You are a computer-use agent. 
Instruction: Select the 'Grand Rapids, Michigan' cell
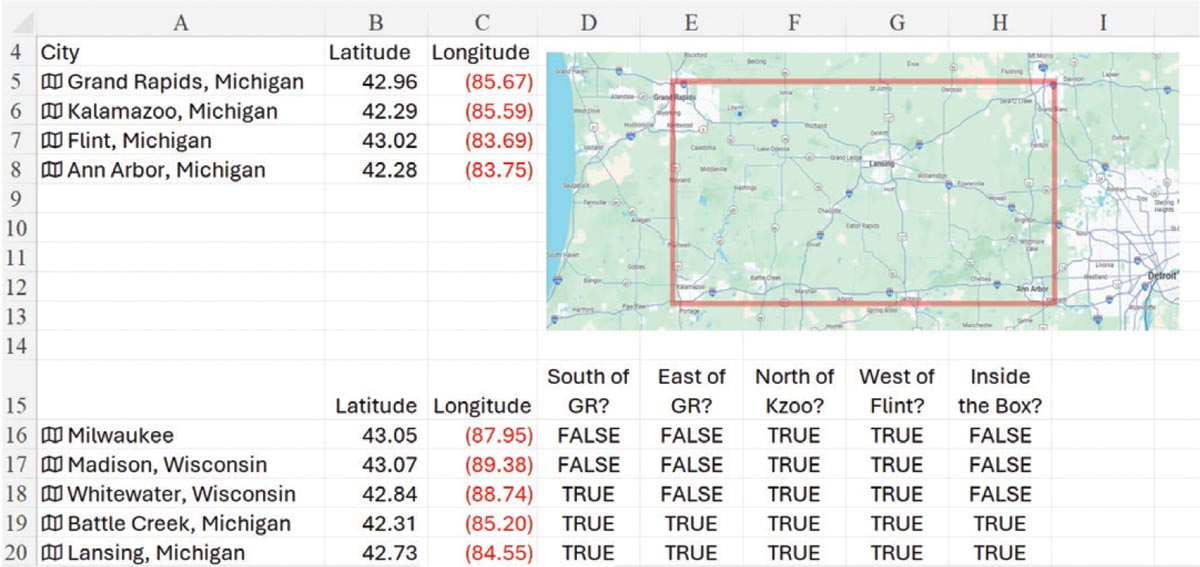click(181, 81)
